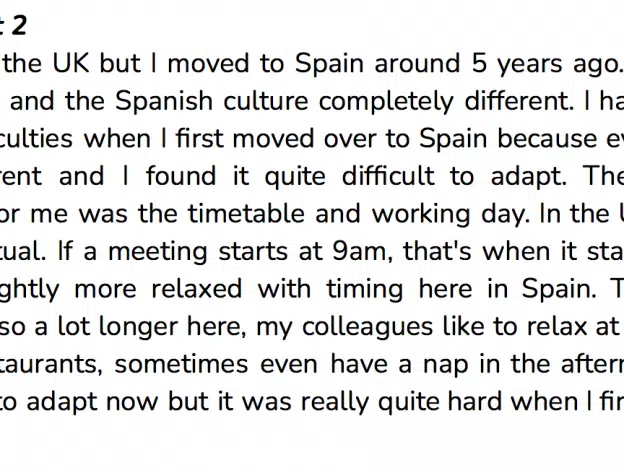Click the word "first" in "first moved over"
624x468 pixels.
(x=199, y=138)
